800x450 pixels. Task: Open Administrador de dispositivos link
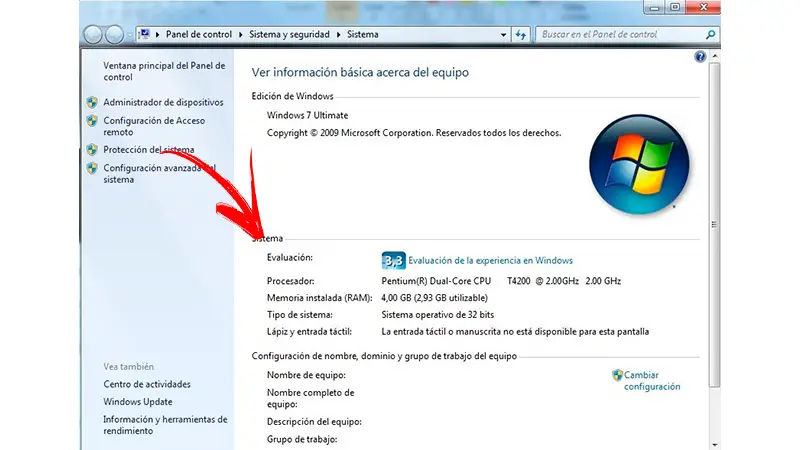pos(163,103)
